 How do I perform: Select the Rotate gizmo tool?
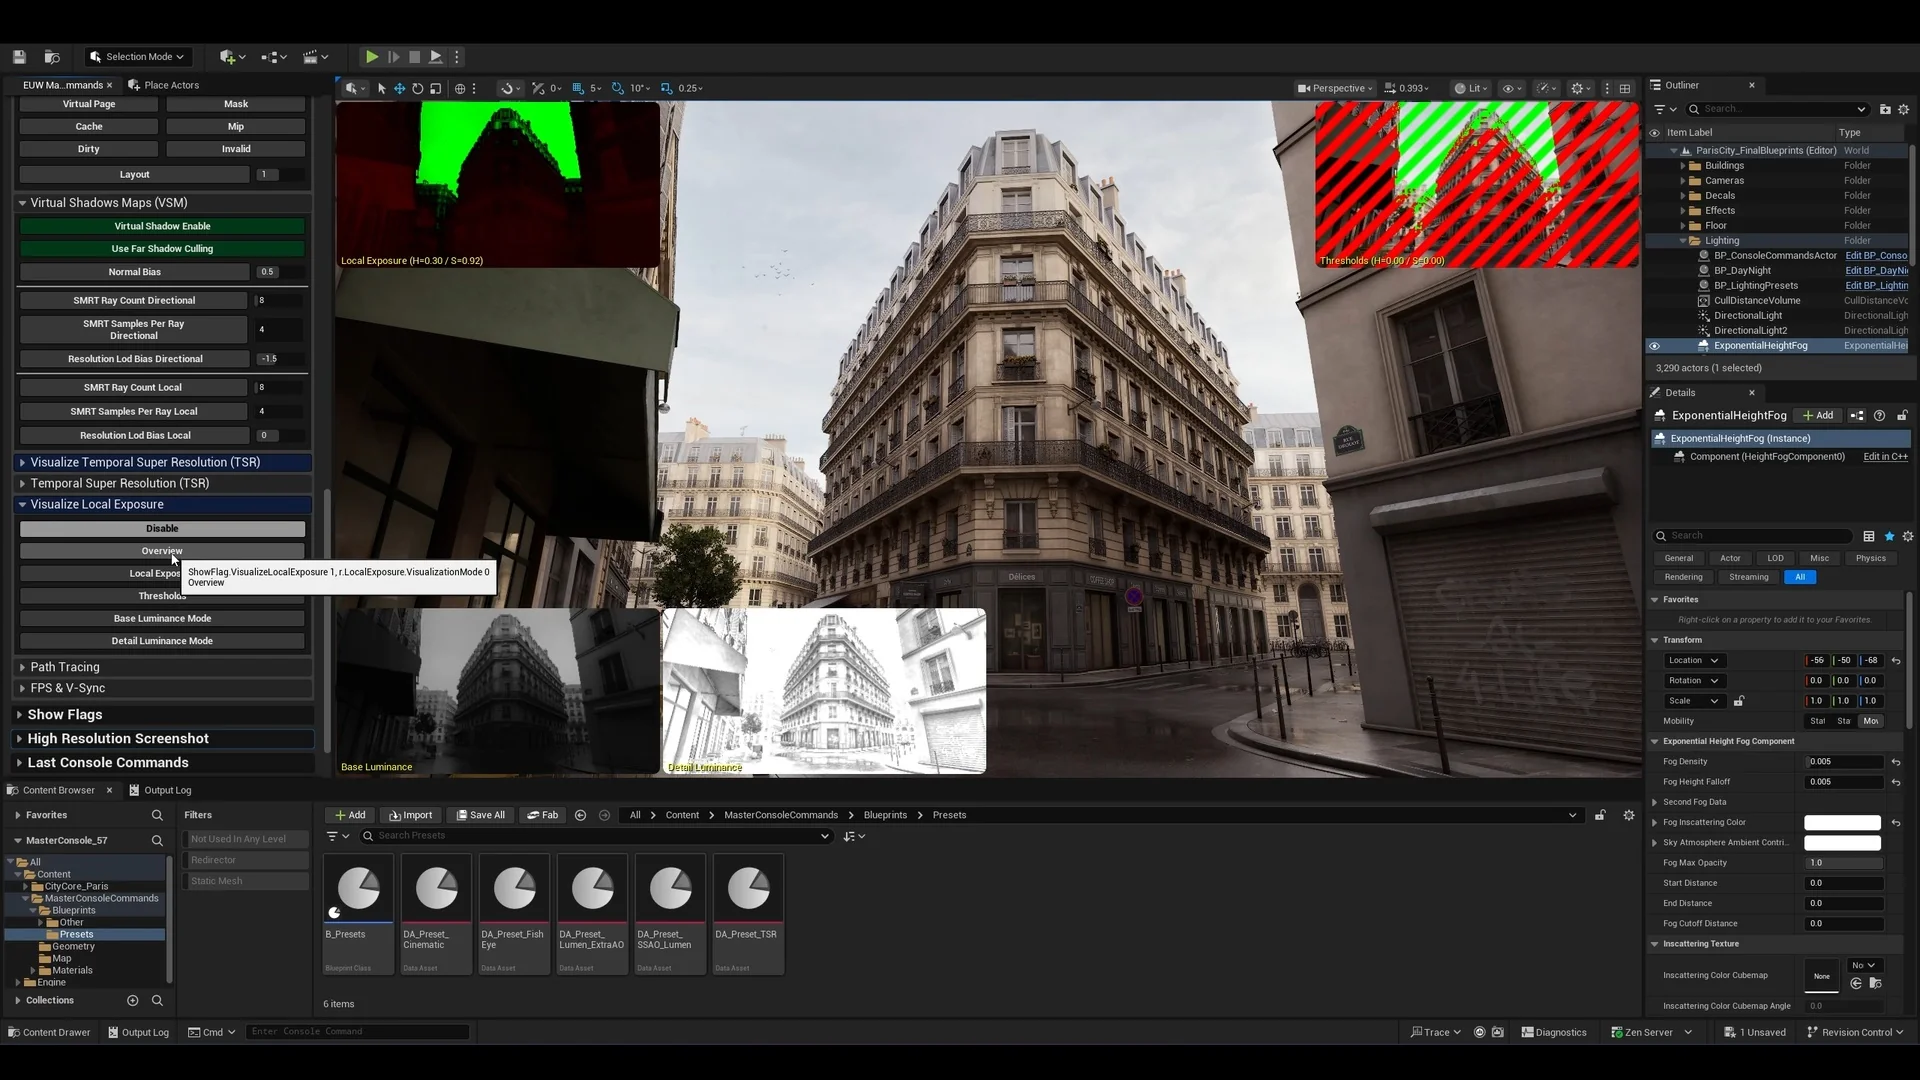point(417,88)
